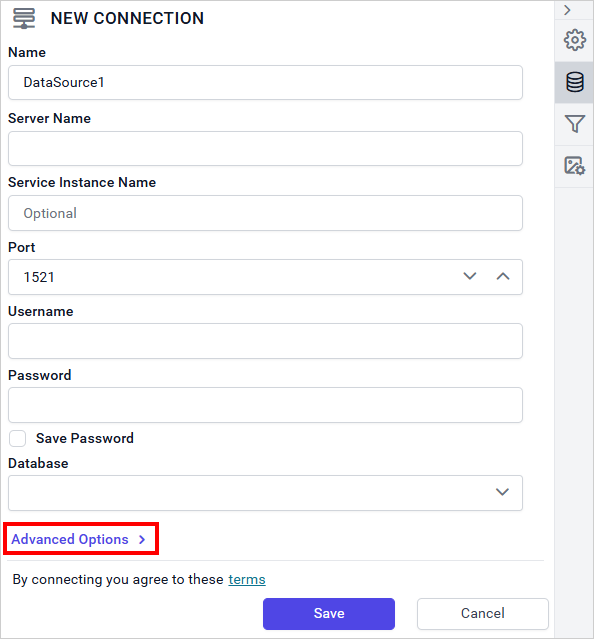
Task: Decrease the Port value with down arrow
Action: click(470, 276)
